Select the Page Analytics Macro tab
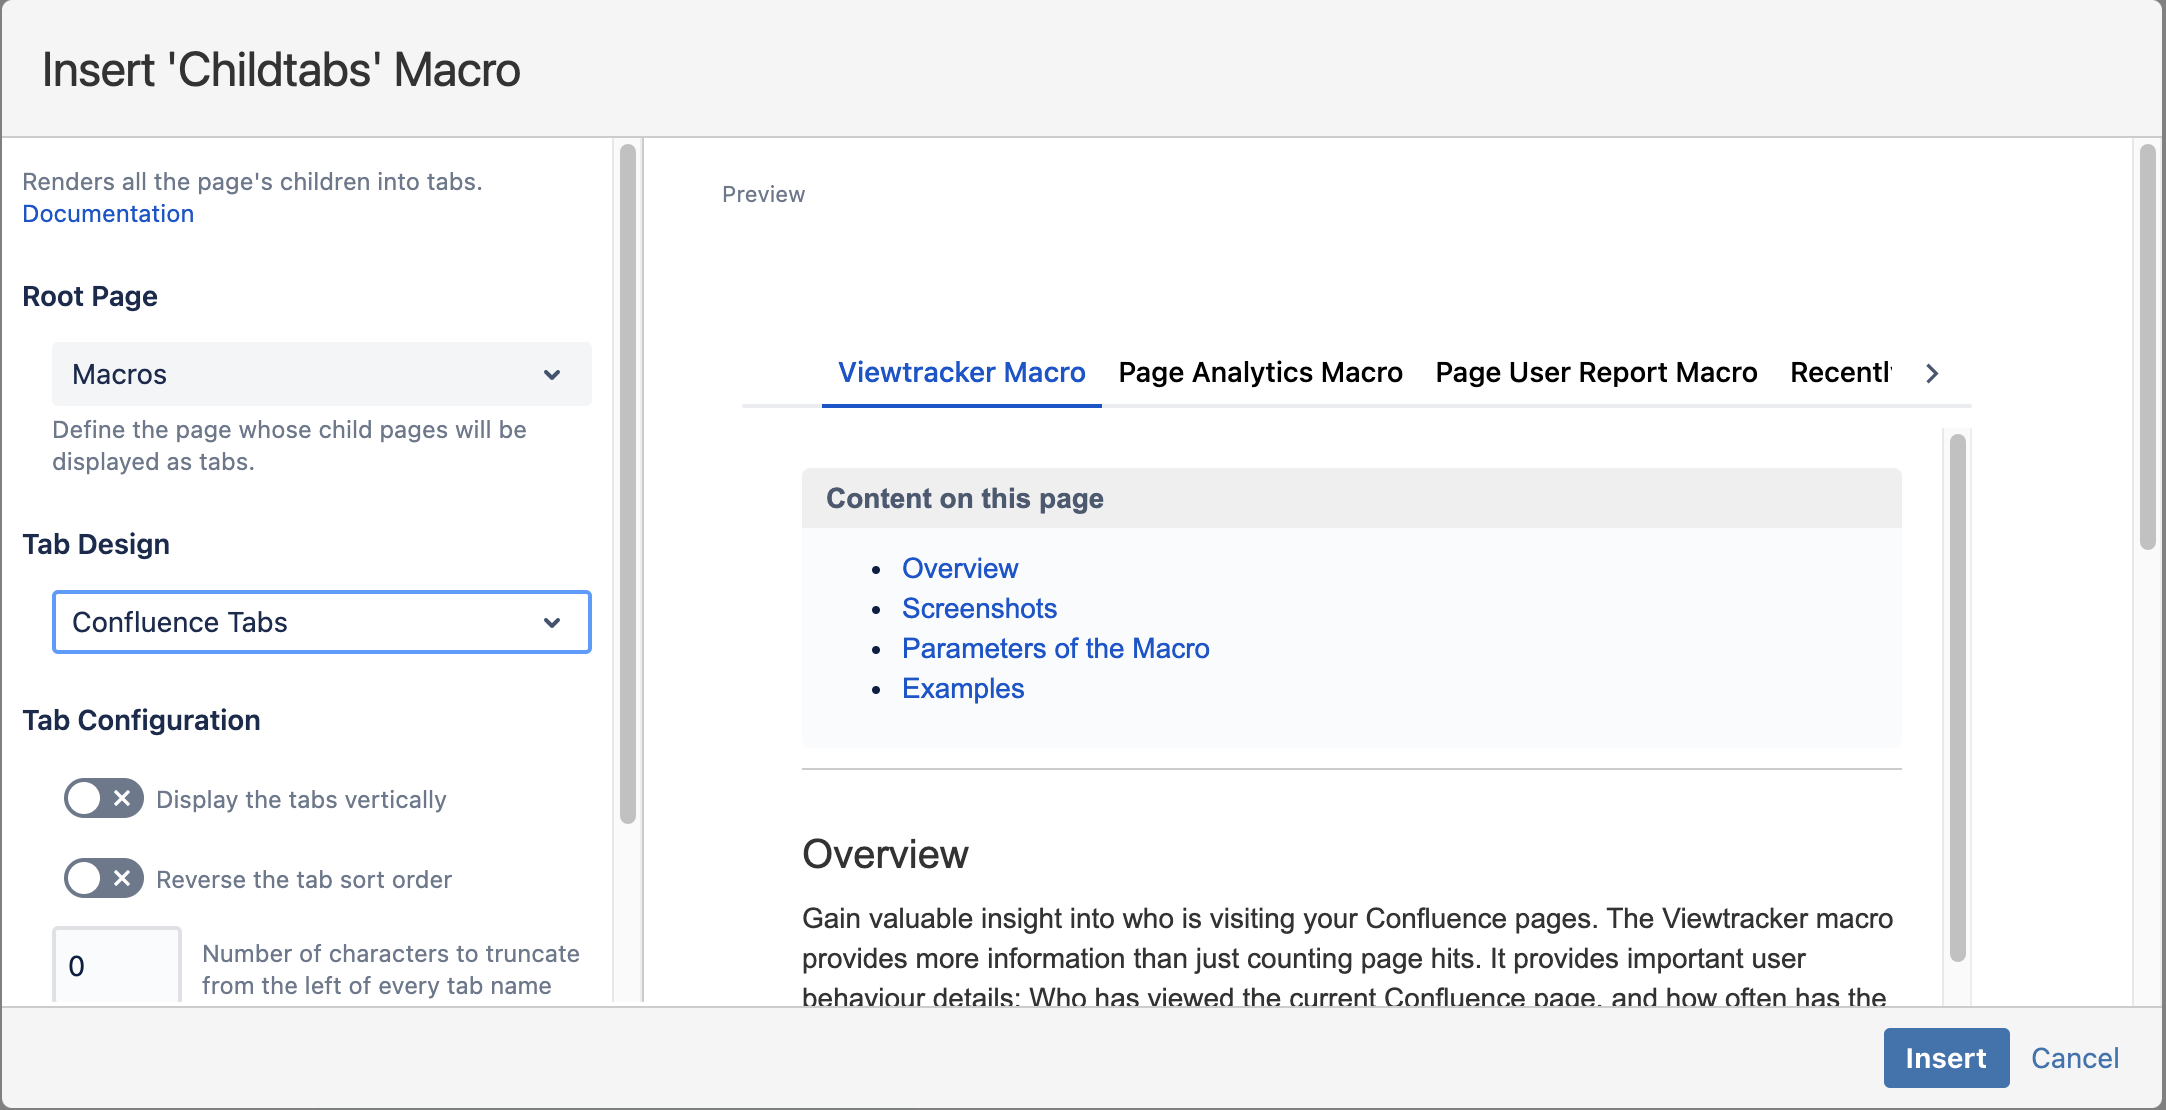2166x1110 pixels. click(x=1260, y=373)
